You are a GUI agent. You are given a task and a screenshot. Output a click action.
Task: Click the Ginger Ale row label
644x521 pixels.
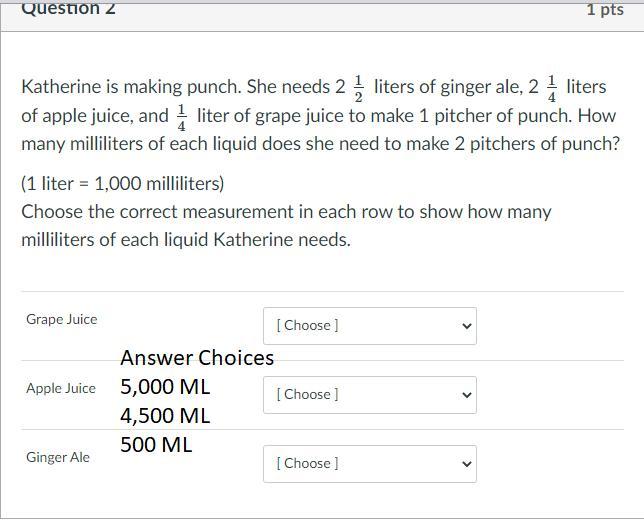tap(58, 457)
